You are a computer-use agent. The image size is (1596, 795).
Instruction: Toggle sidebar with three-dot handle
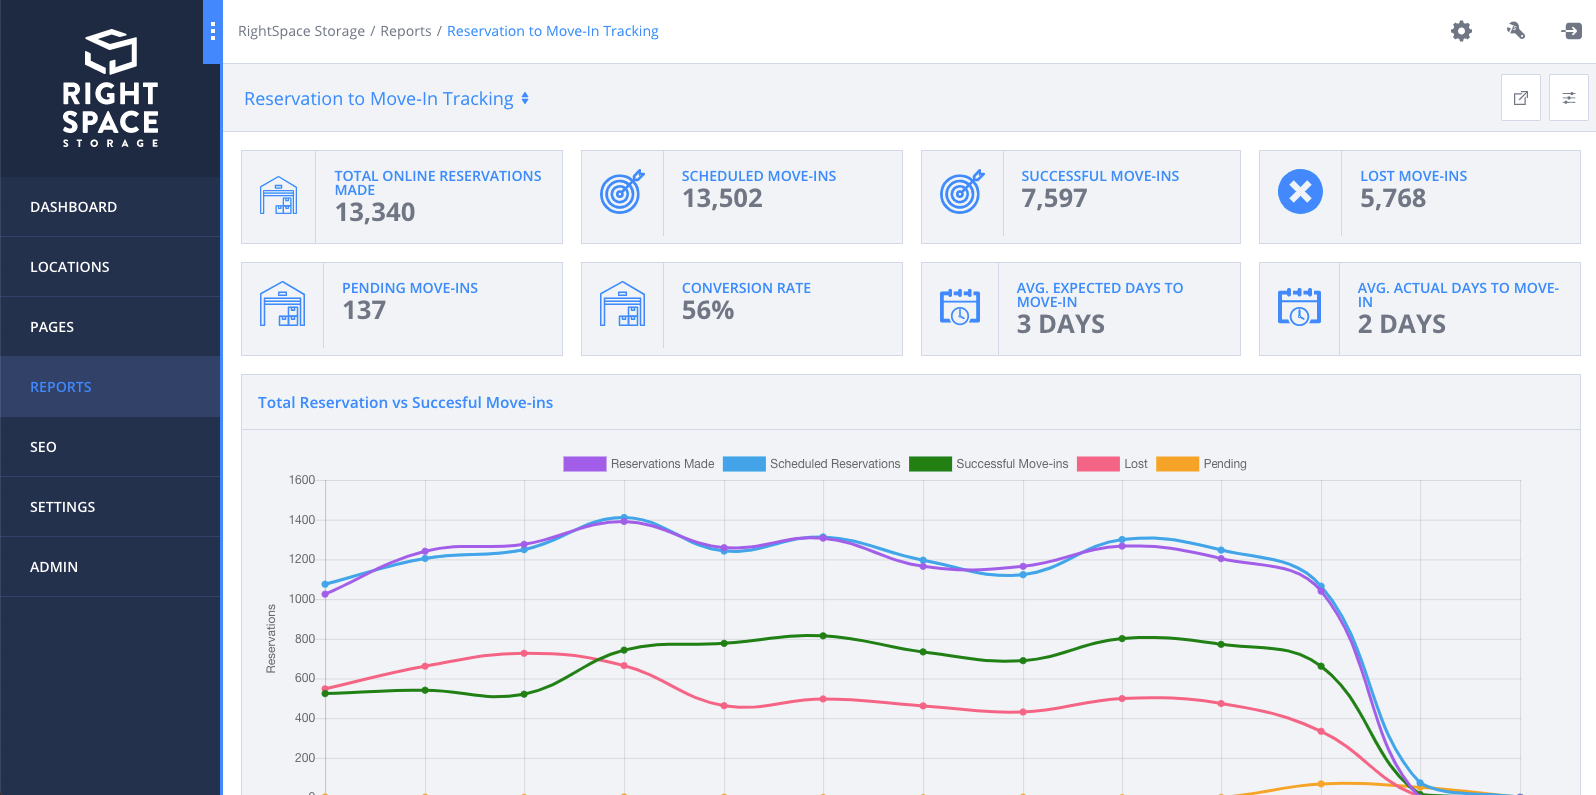click(212, 32)
